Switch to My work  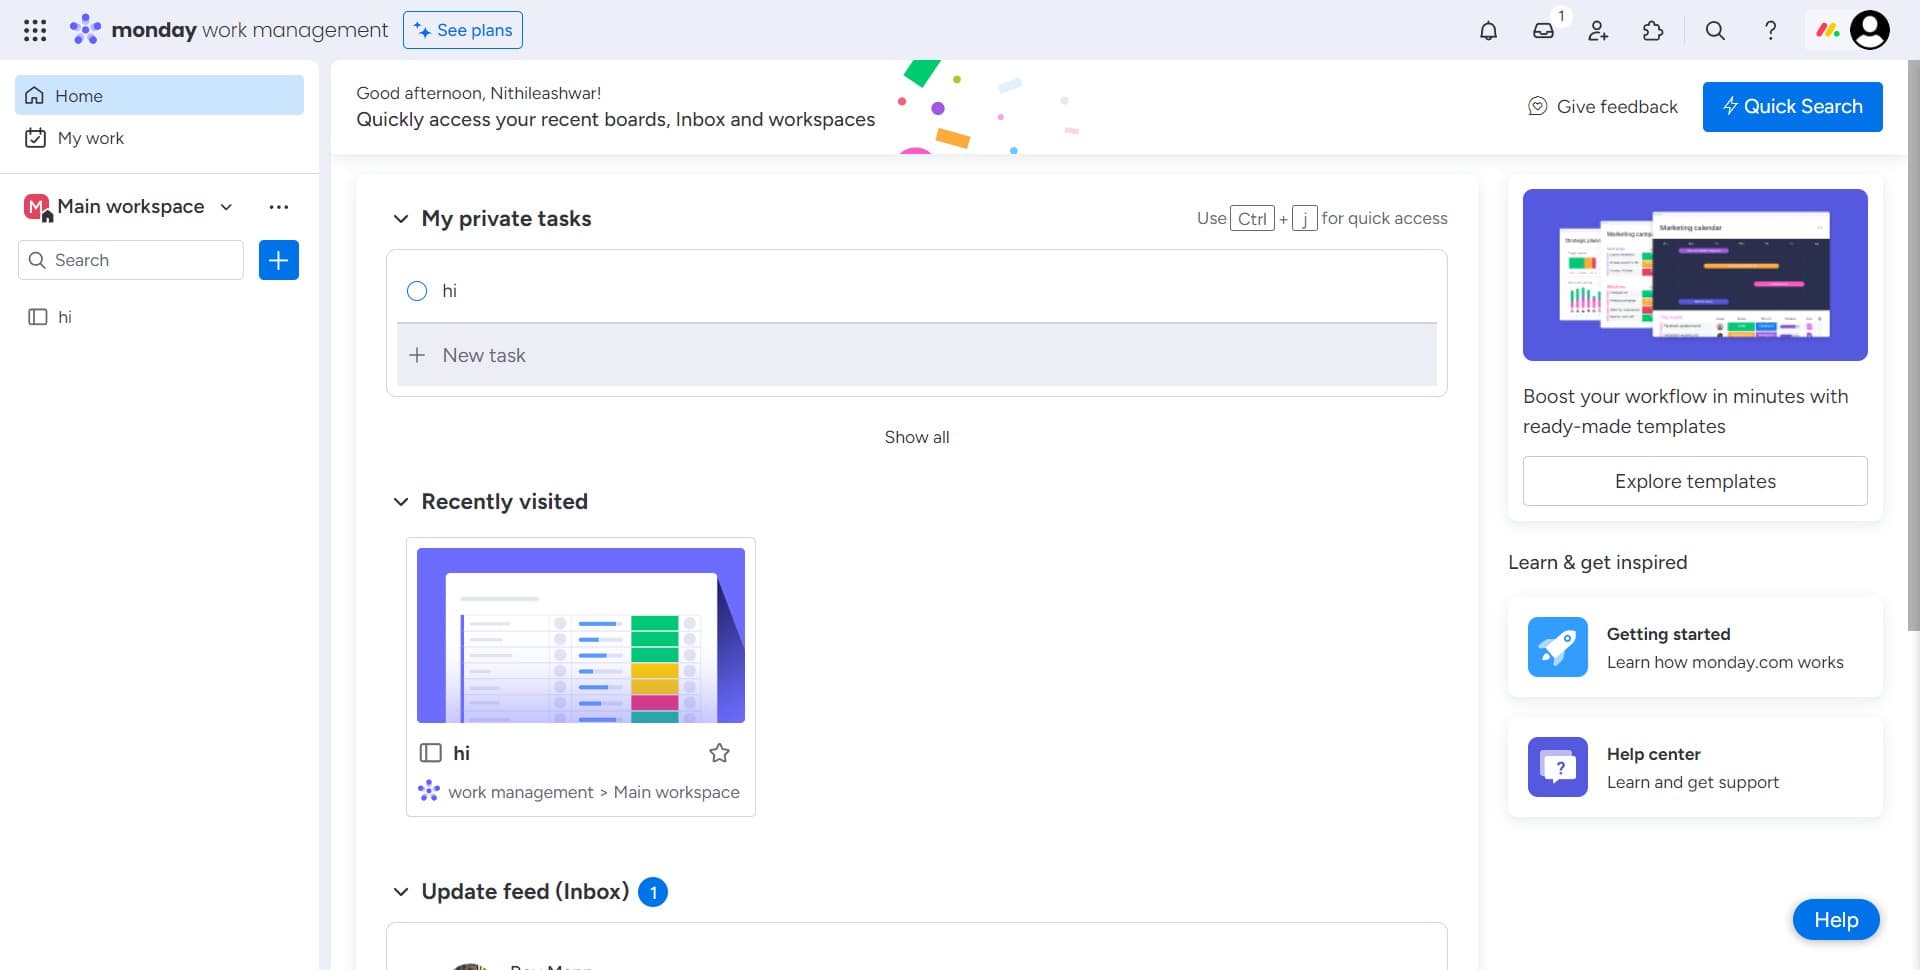tap(91, 138)
